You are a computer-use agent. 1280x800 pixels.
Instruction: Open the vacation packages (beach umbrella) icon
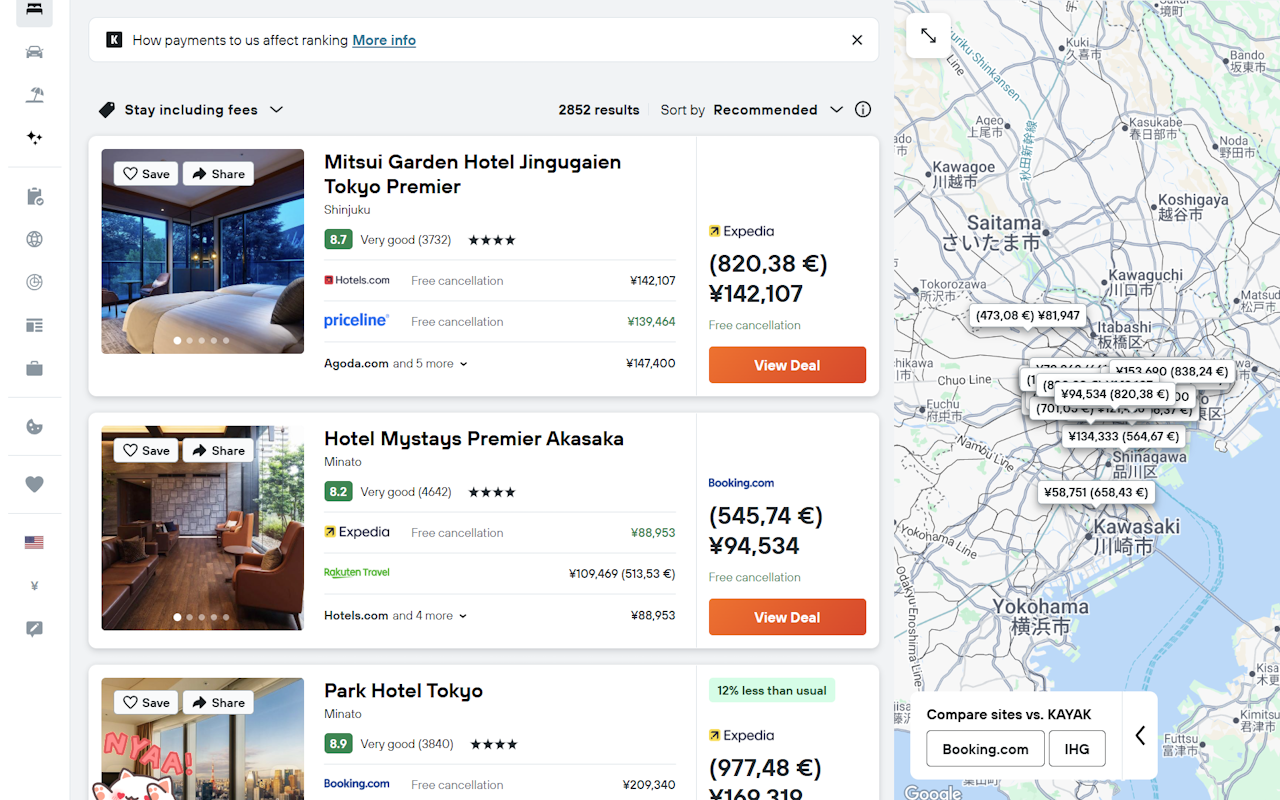pos(34,94)
